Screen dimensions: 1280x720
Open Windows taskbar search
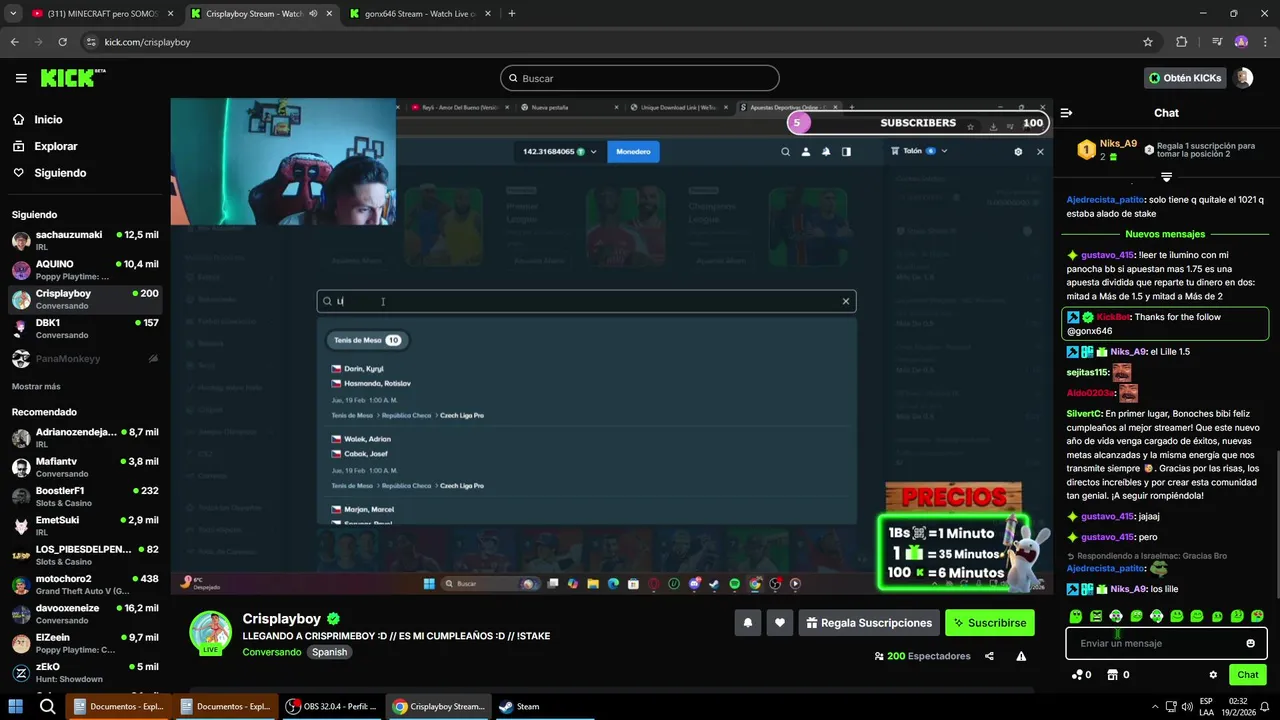pos(47,706)
